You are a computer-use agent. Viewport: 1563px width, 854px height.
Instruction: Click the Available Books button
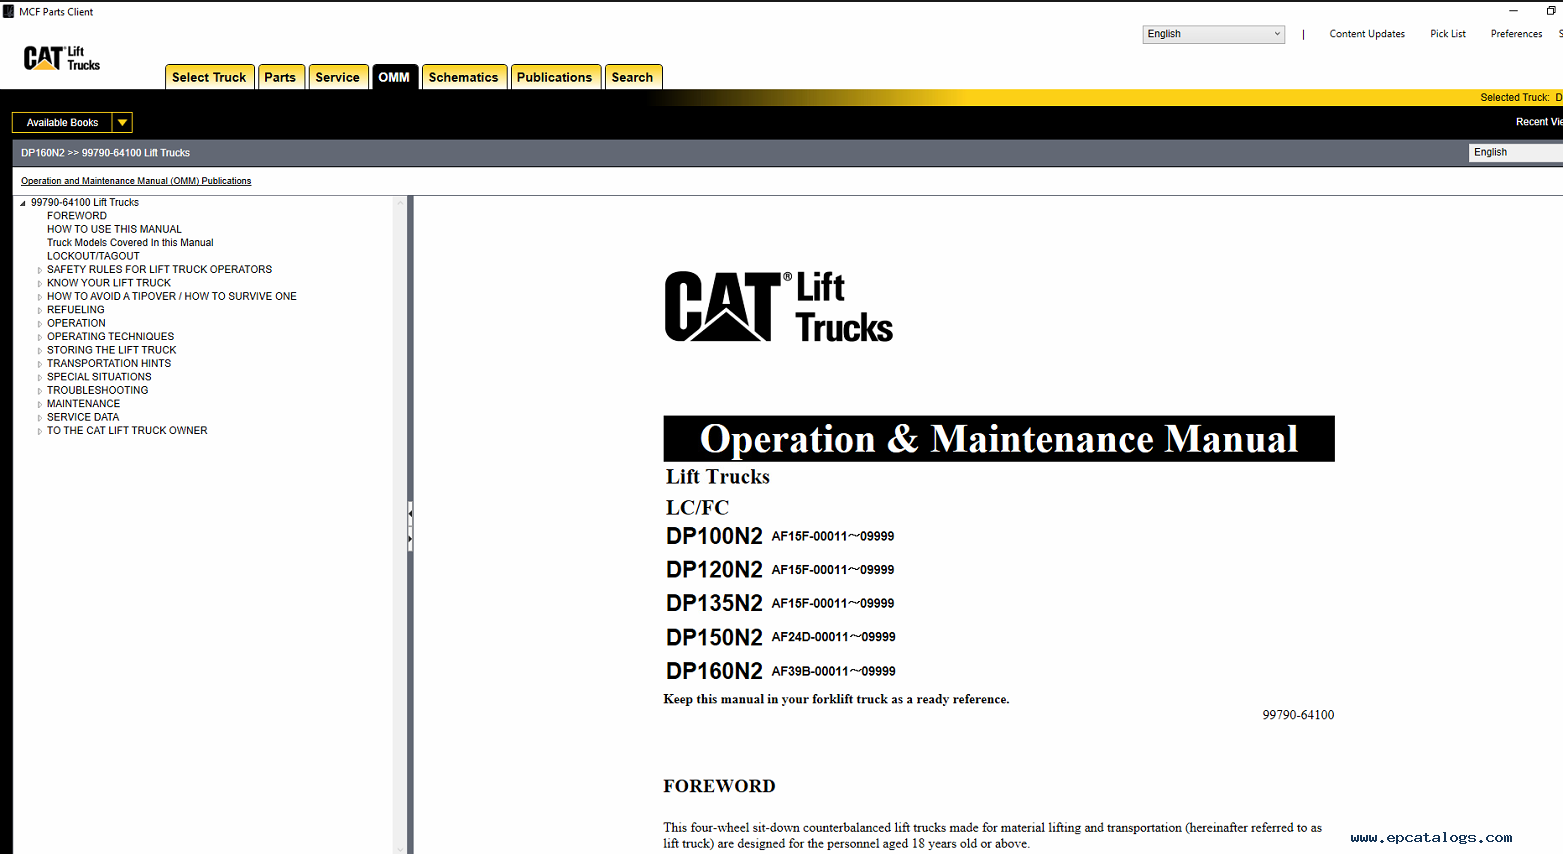[62, 122]
